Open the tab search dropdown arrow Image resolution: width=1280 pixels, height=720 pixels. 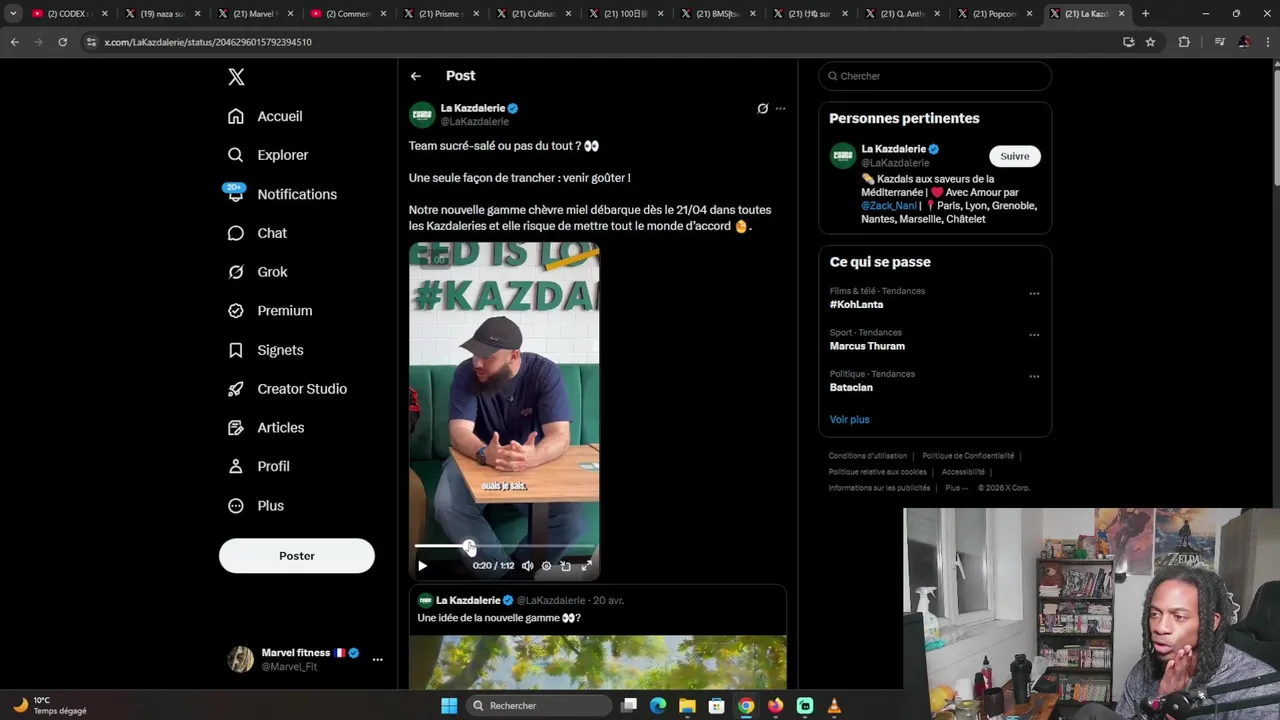pos(13,14)
